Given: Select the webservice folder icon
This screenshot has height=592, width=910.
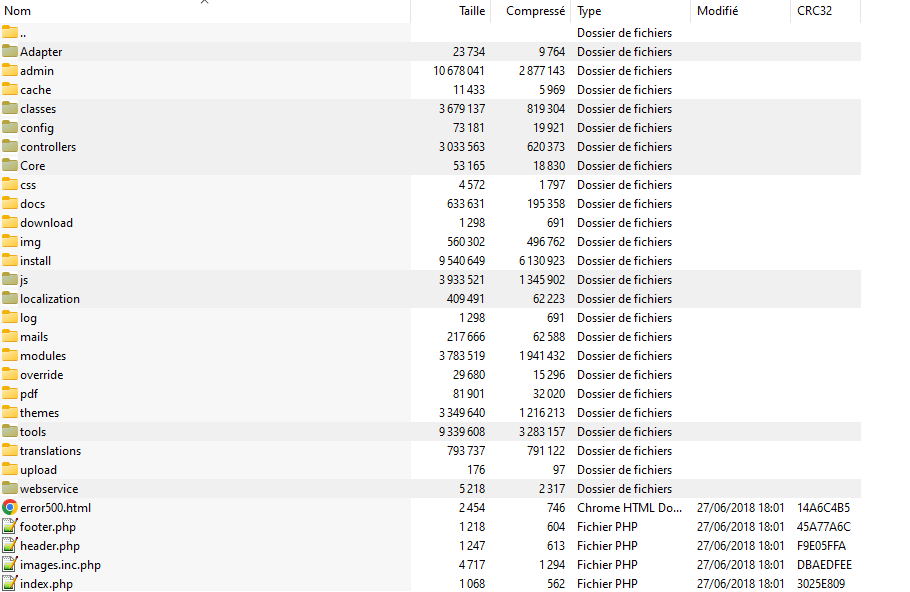Looking at the screenshot, I should (10, 488).
